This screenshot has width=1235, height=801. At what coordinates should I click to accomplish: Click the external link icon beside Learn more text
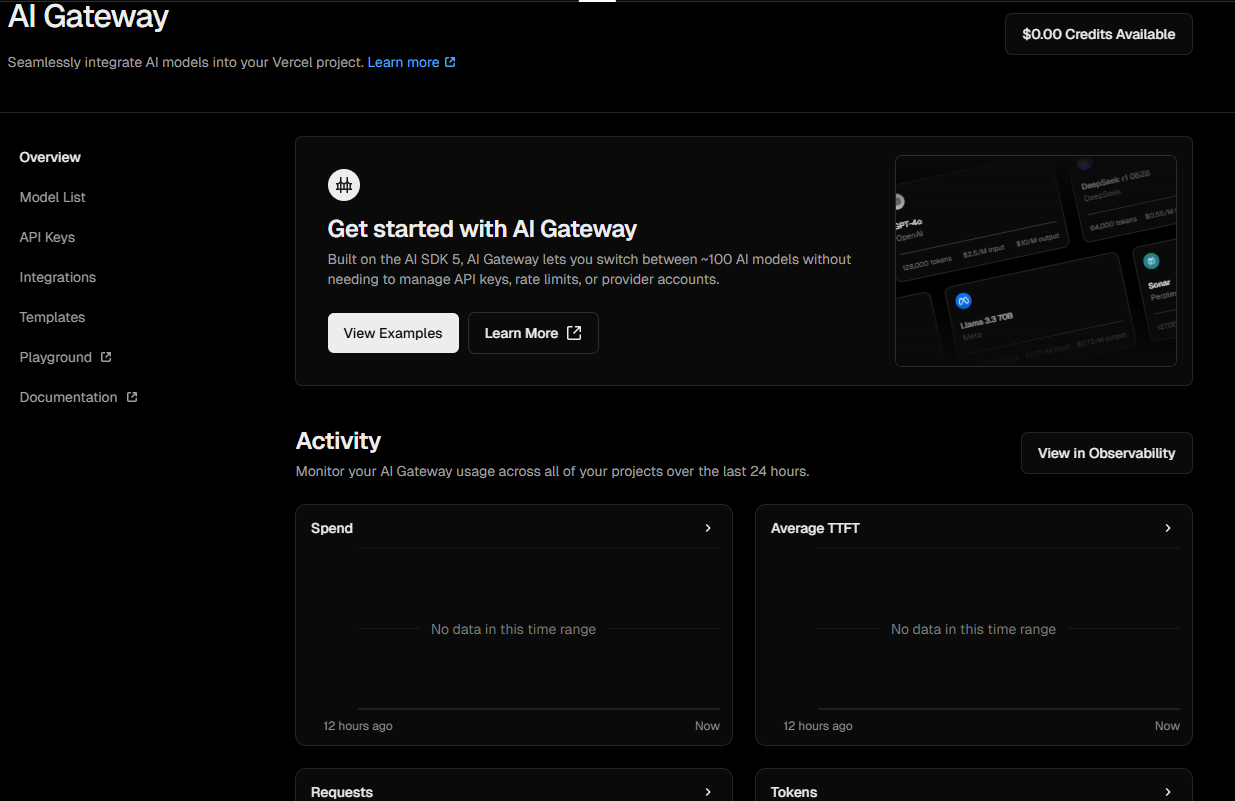(452, 61)
